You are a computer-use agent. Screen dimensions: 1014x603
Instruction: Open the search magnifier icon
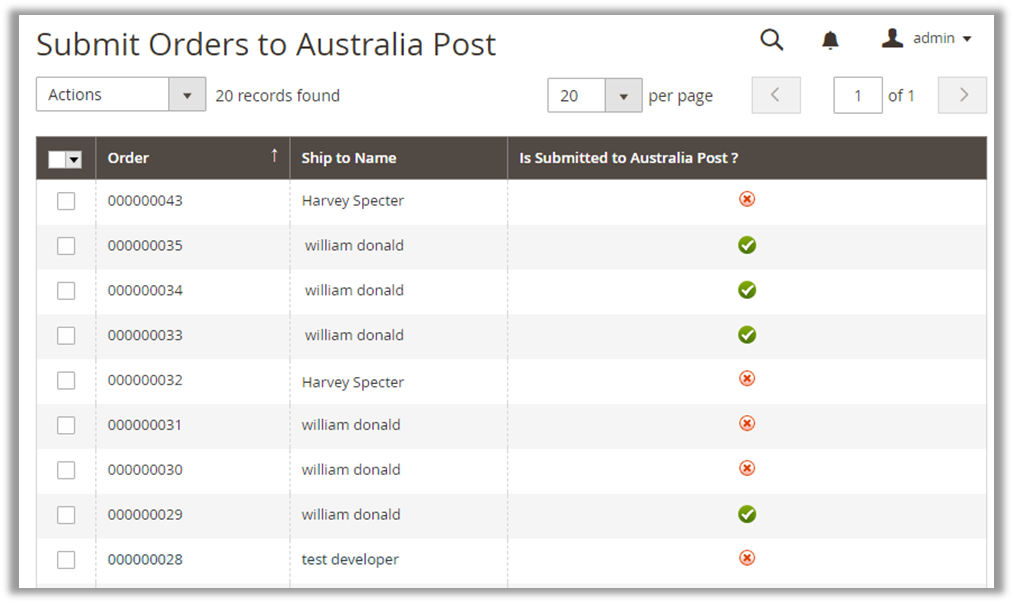pos(771,39)
